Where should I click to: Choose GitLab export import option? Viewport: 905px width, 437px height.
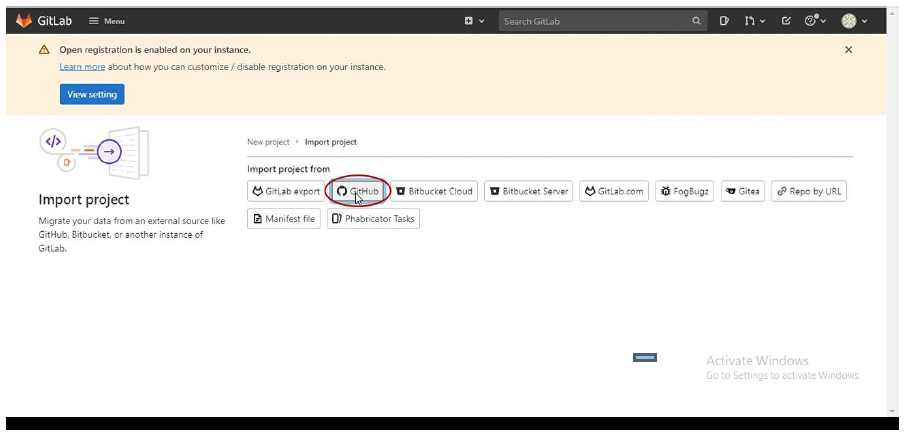(x=286, y=191)
